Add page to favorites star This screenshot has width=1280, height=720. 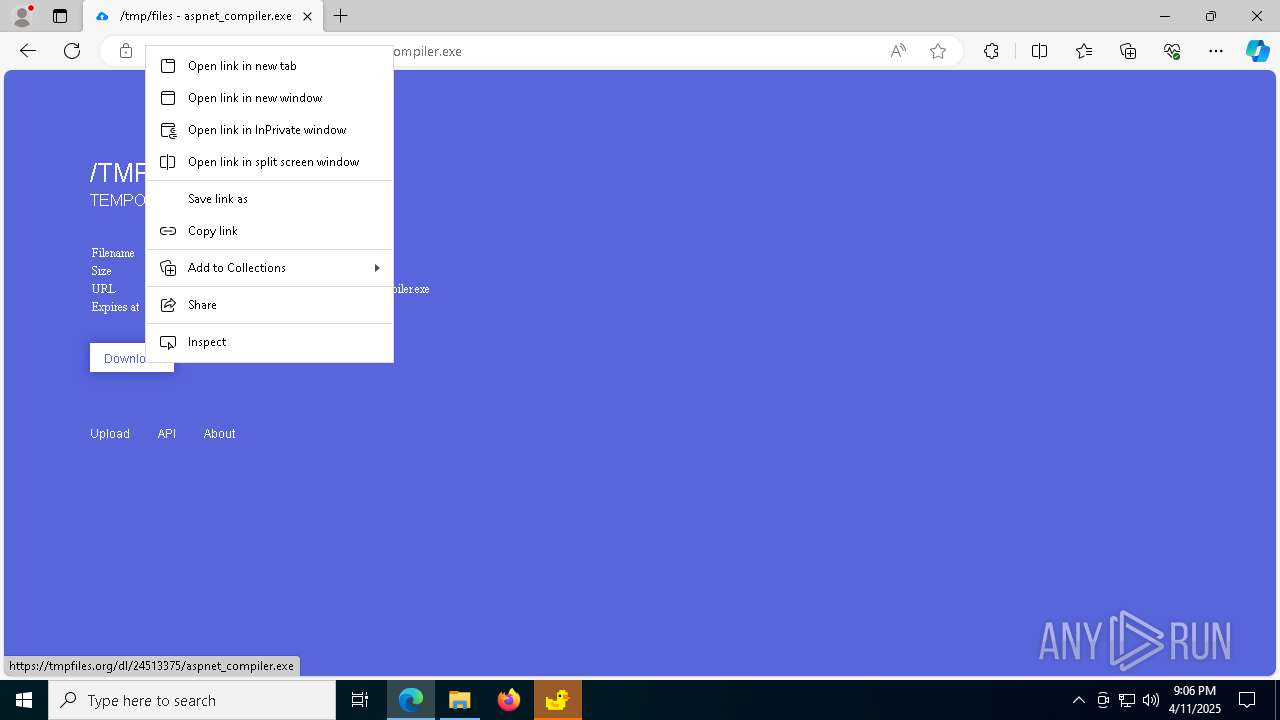(x=938, y=51)
